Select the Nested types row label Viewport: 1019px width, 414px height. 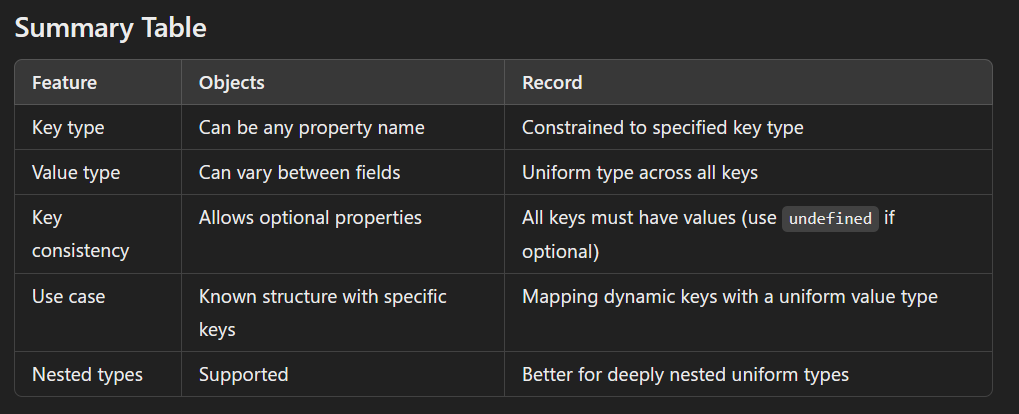point(87,375)
